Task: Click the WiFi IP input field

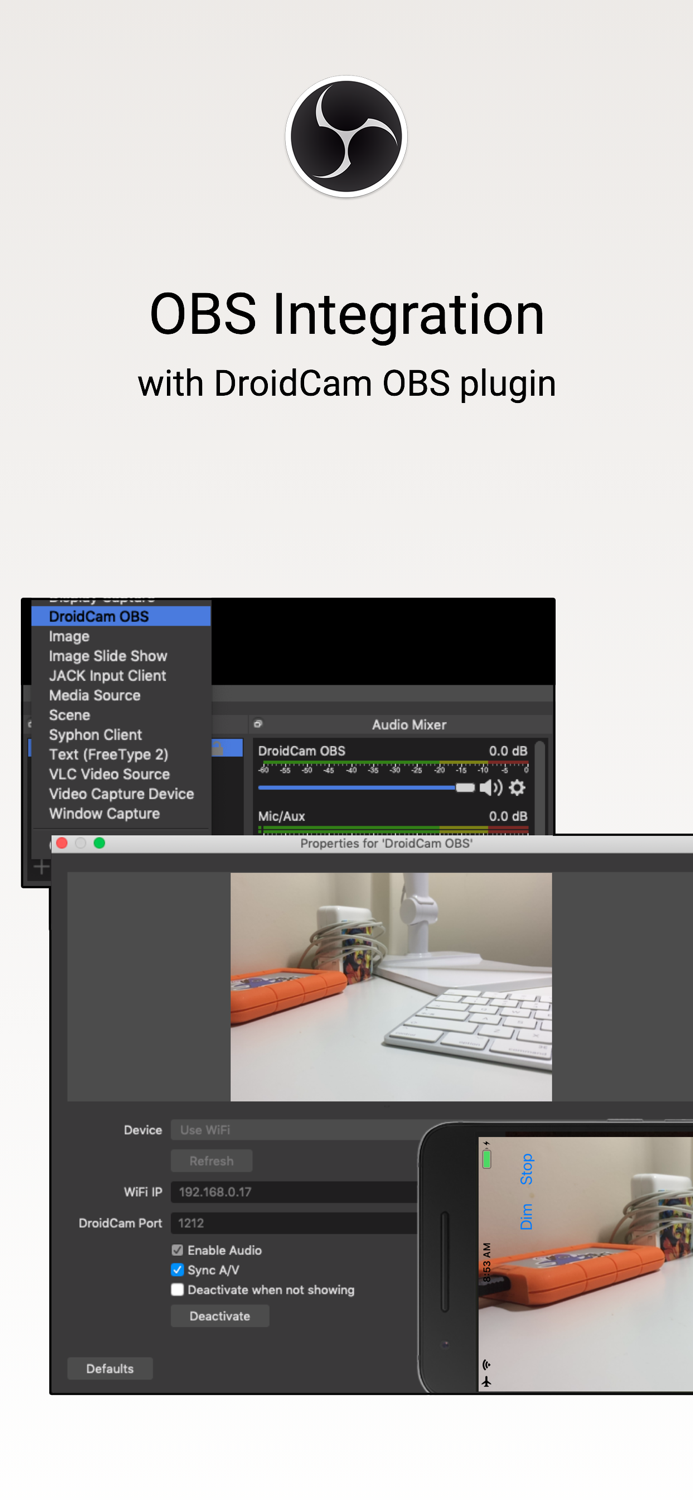Action: click(x=295, y=1192)
